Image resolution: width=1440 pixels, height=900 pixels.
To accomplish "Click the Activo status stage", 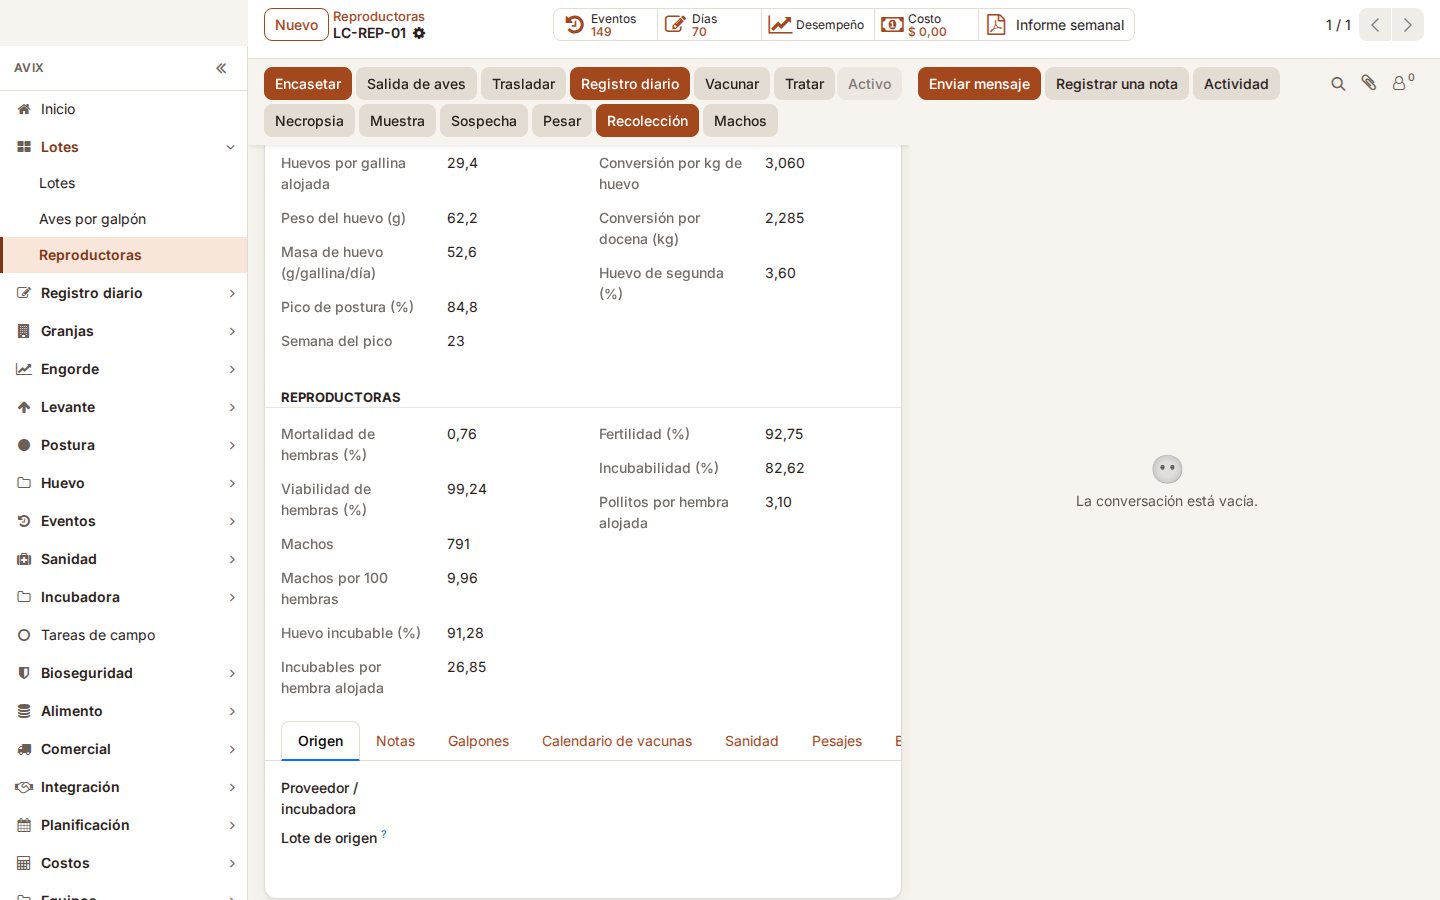I will 870,84.
